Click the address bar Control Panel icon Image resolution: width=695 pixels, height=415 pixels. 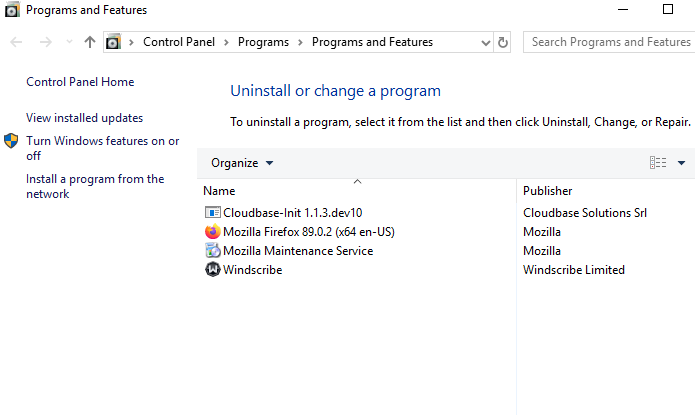pyautogui.click(x=113, y=42)
